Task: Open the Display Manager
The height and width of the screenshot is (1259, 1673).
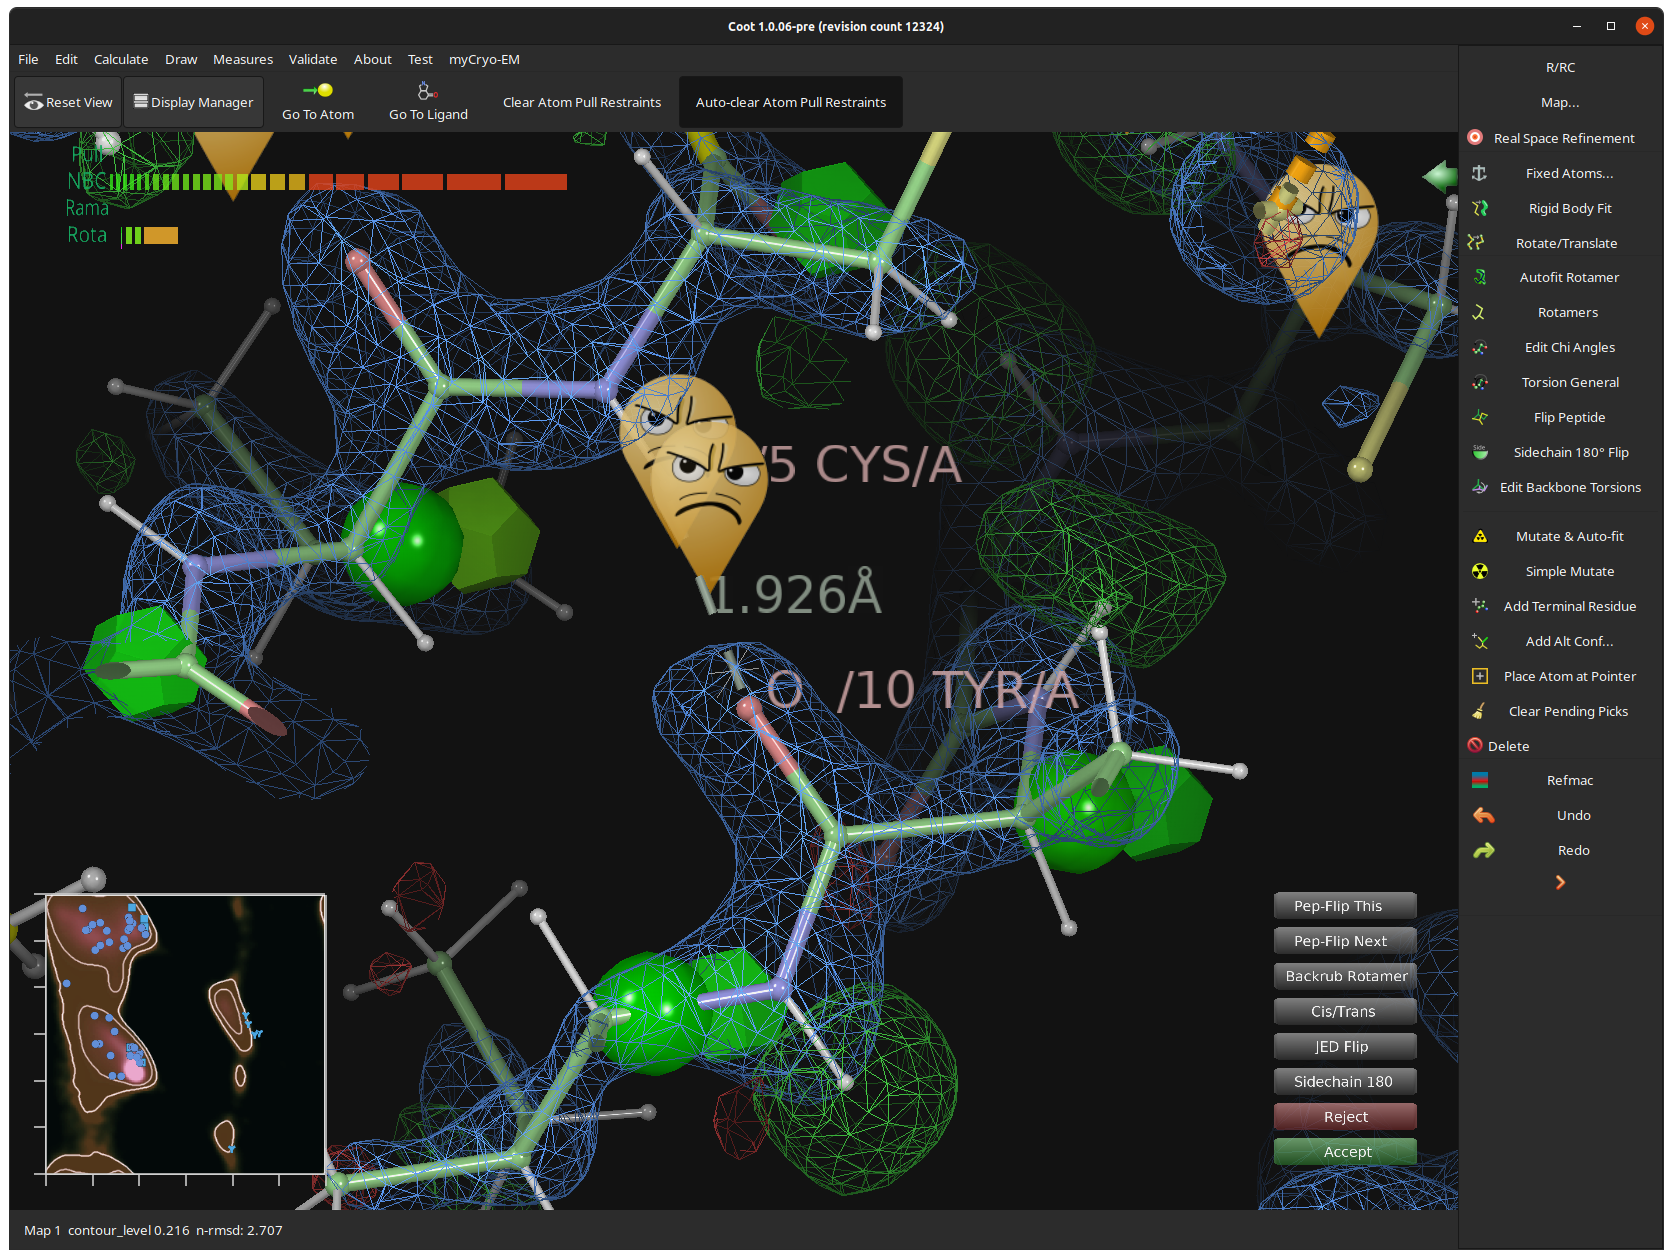Action: [x=193, y=102]
